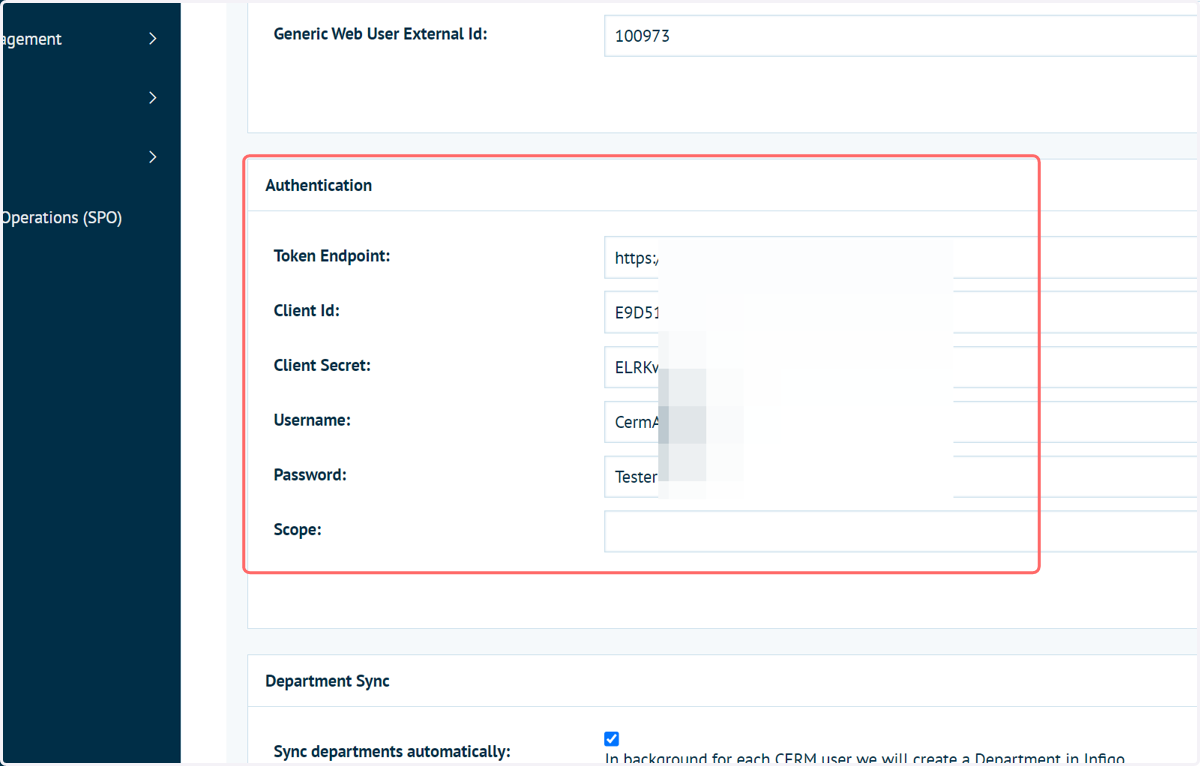Click into the empty Scope field
The height and width of the screenshot is (766, 1200).
coord(901,531)
